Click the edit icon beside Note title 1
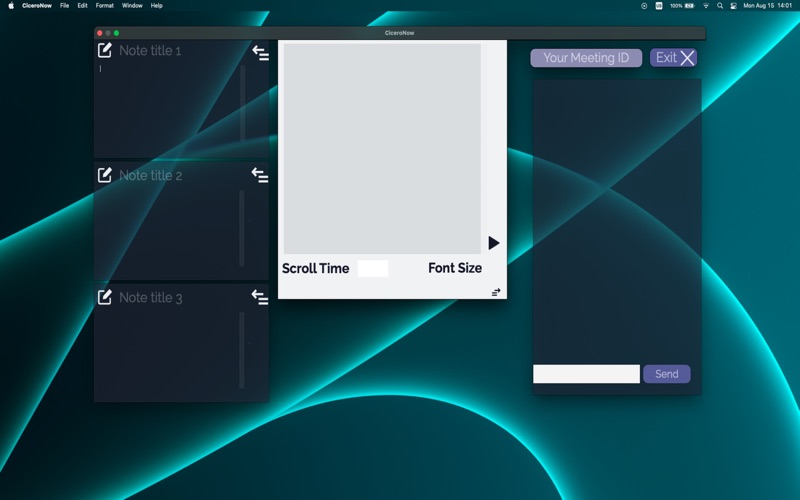 pyautogui.click(x=105, y=50)
